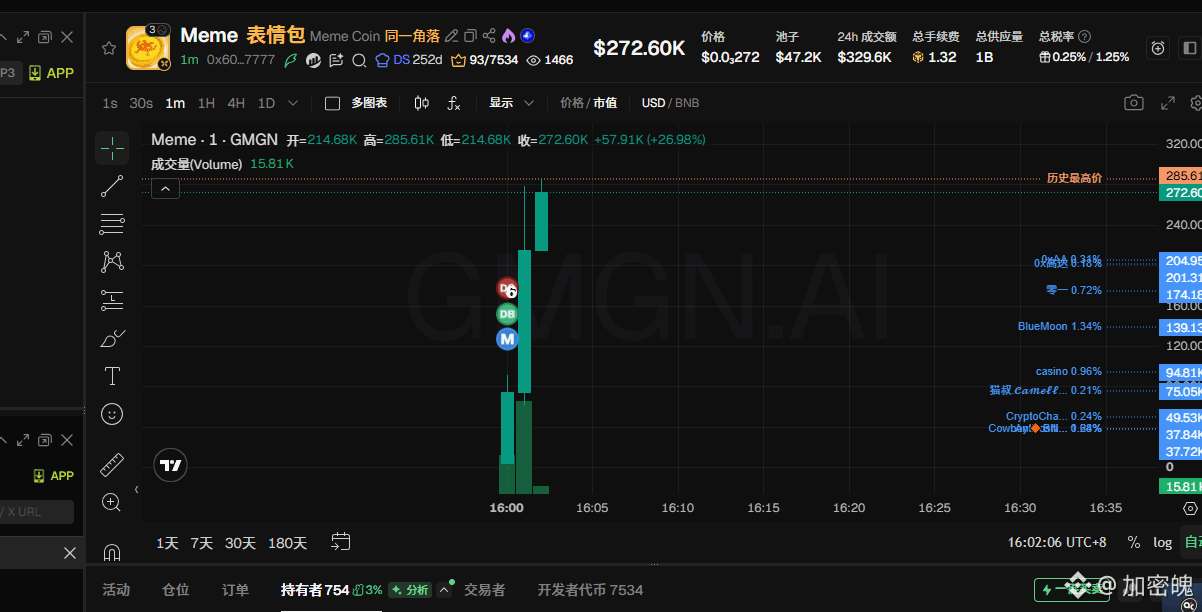Select the brush drawing tool
The height and width of the screenshot is (612, 1202).
pyautogui.click(x=112, y=338)
